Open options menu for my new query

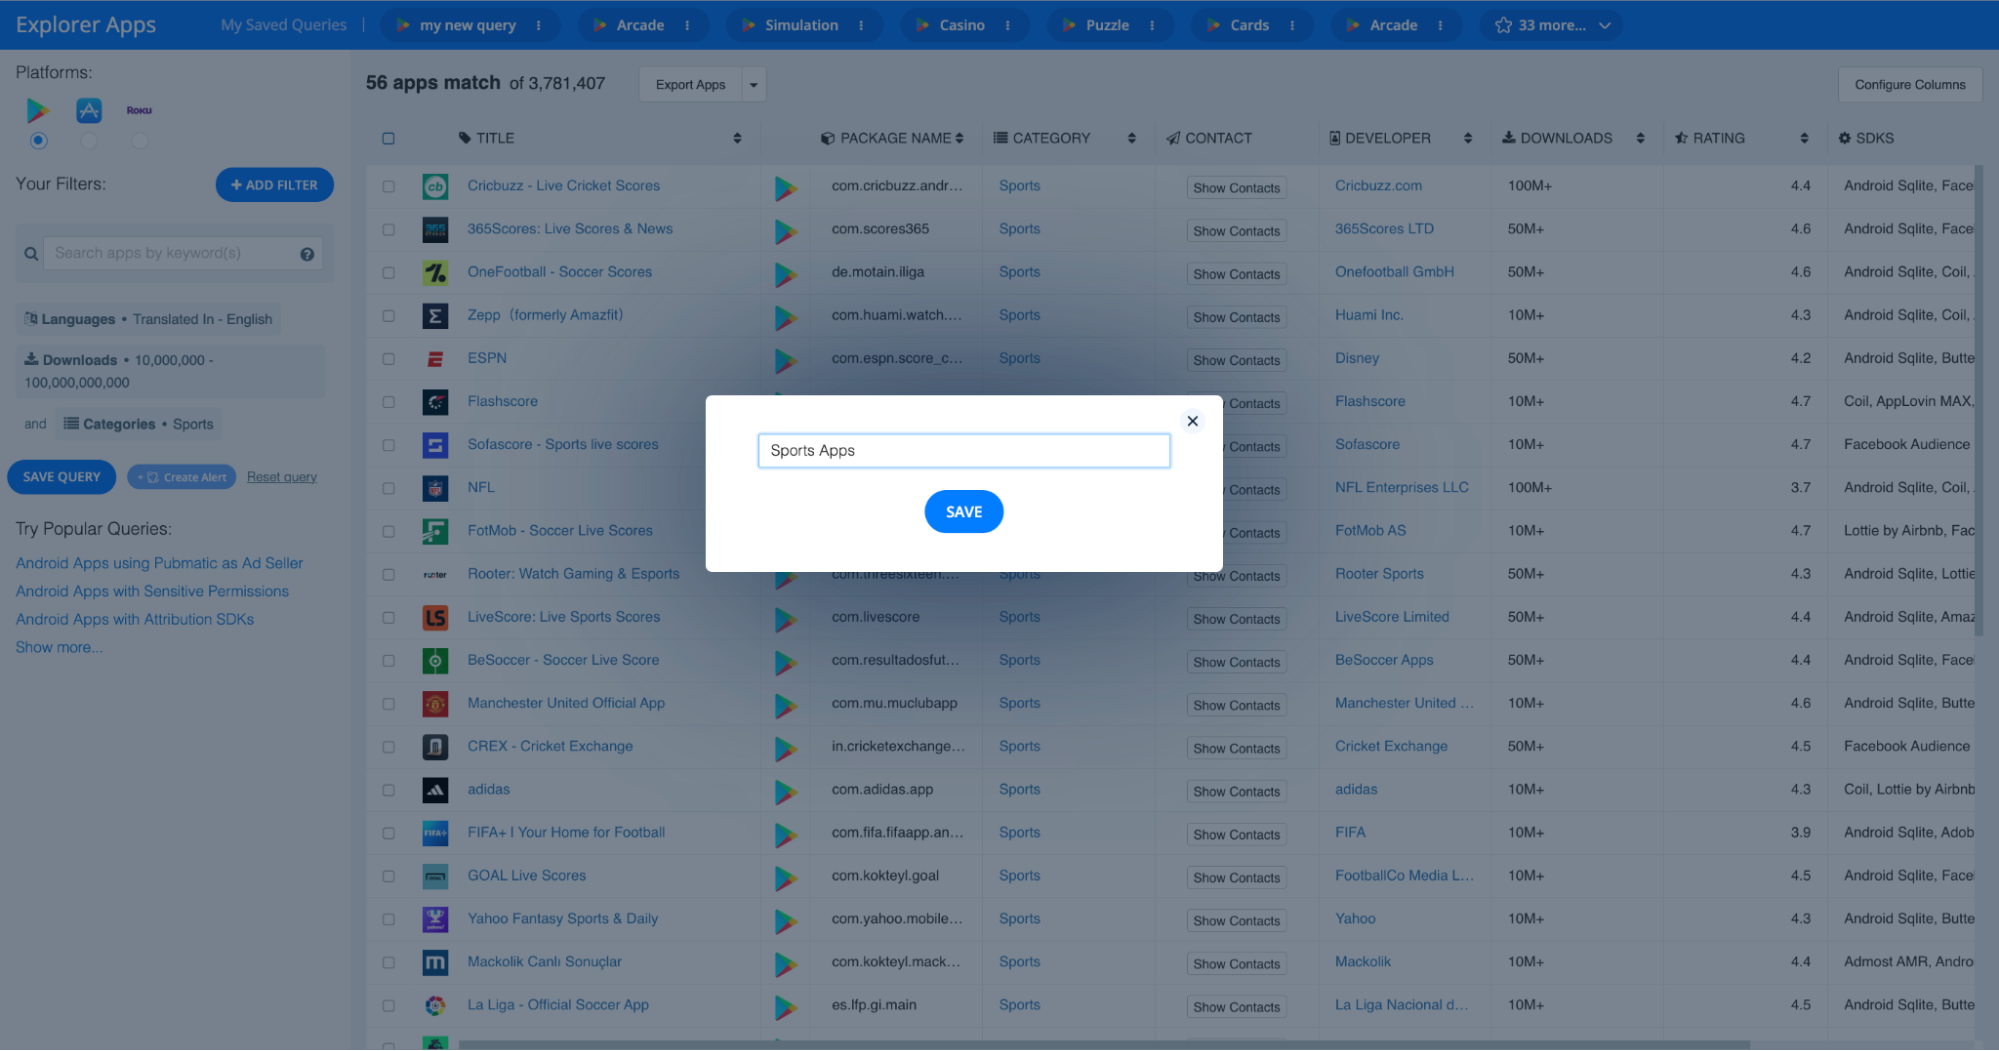pos(539,25)
